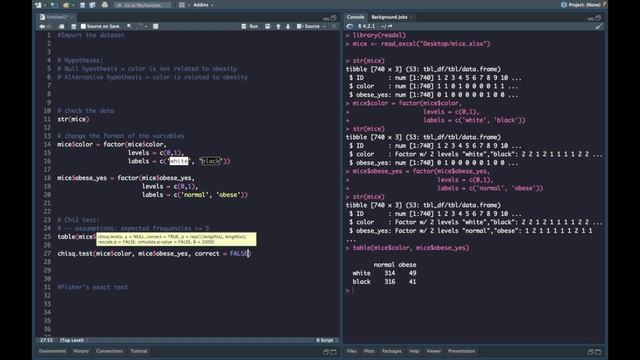Click the highlighted 'white' label on line 16
Screen dimensions: 640x360
point(179,161)
